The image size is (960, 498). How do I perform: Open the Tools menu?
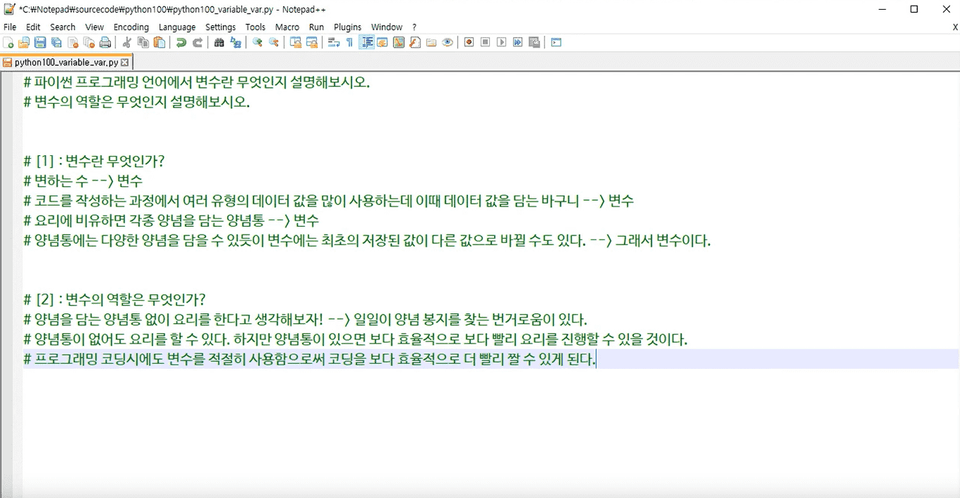click(255, 27)
